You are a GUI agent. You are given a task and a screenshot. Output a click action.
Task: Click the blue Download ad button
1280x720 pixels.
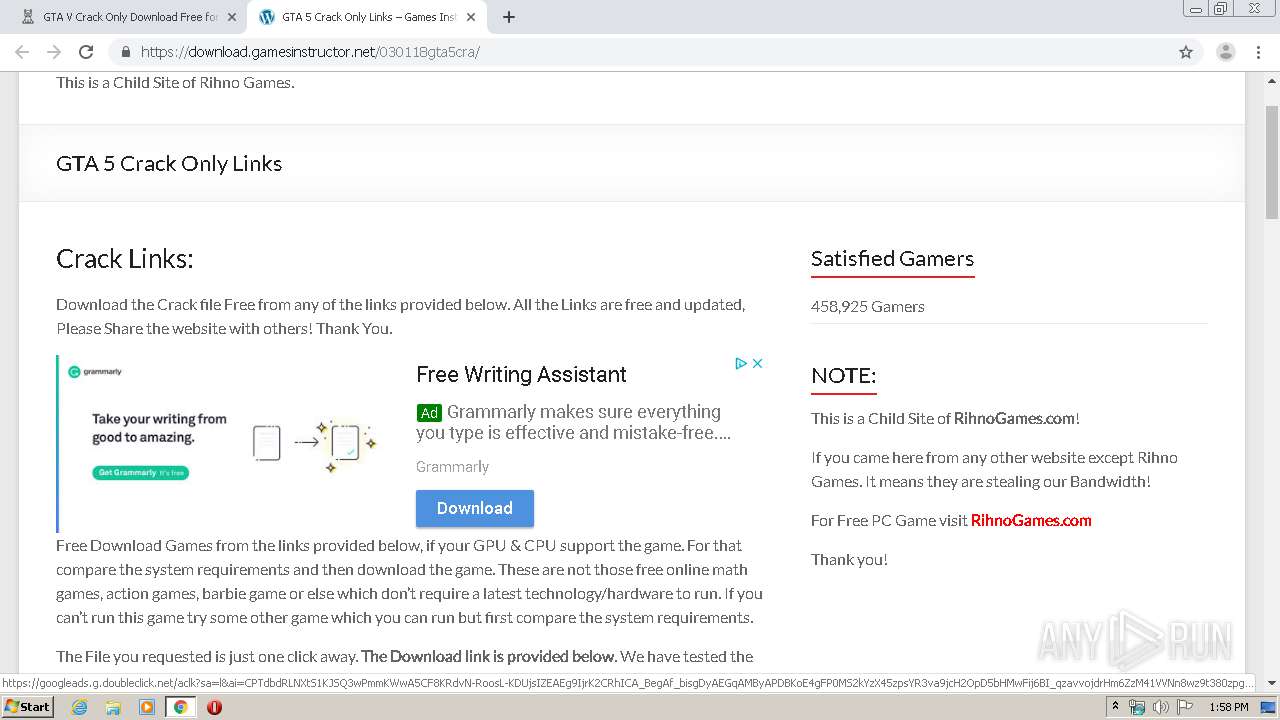tap(475, 508)
